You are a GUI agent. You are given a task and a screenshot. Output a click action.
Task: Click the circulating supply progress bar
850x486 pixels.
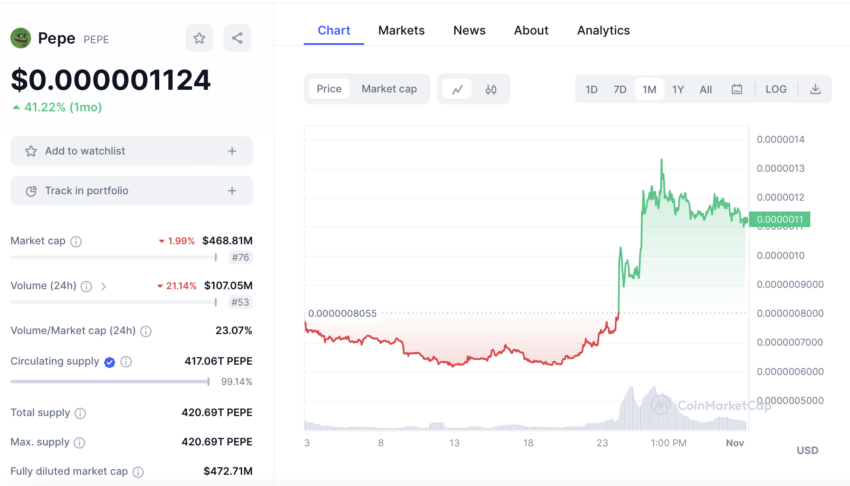(110, 381)
